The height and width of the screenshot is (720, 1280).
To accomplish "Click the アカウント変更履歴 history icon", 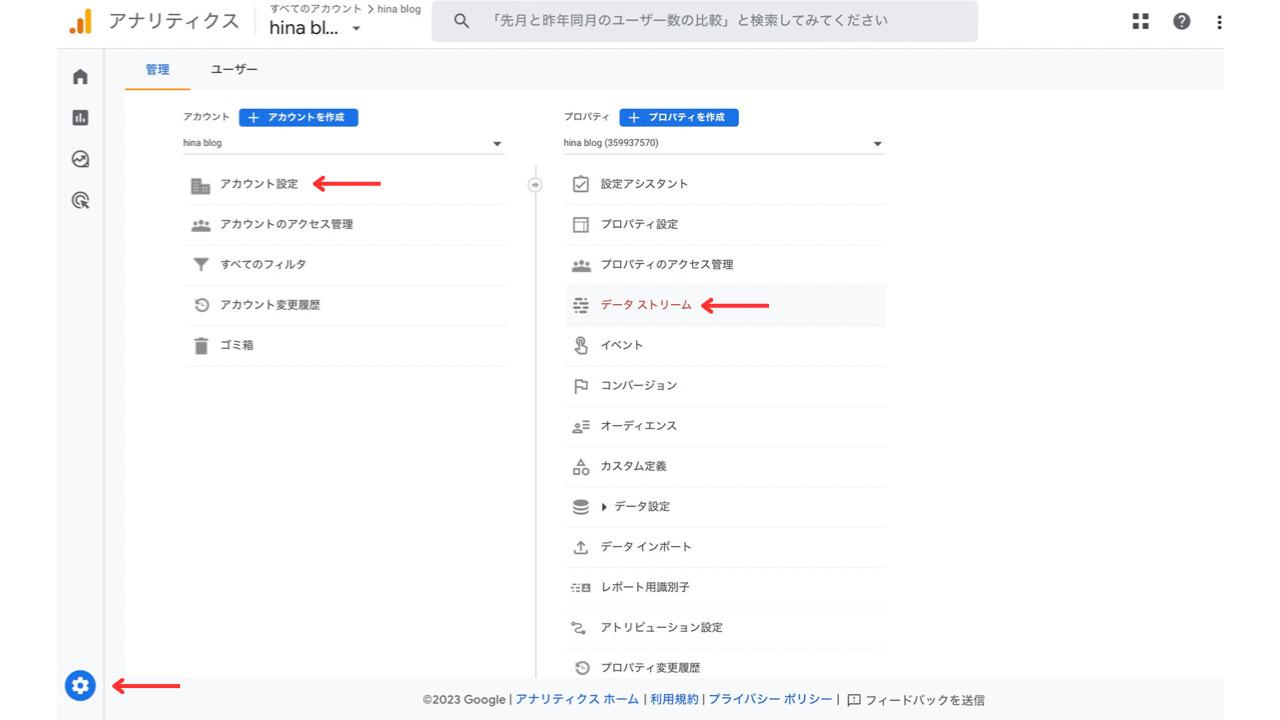I will (x=201, y=305).
